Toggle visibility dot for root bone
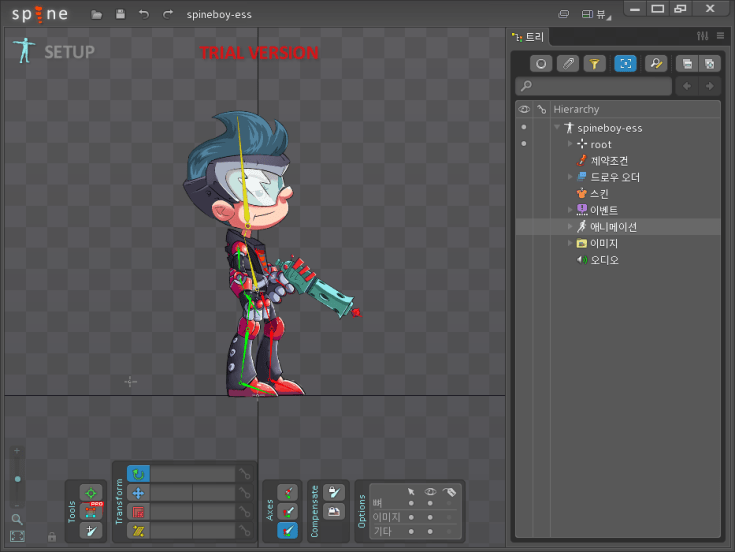 pyautogui.click(x=524, y=144)
